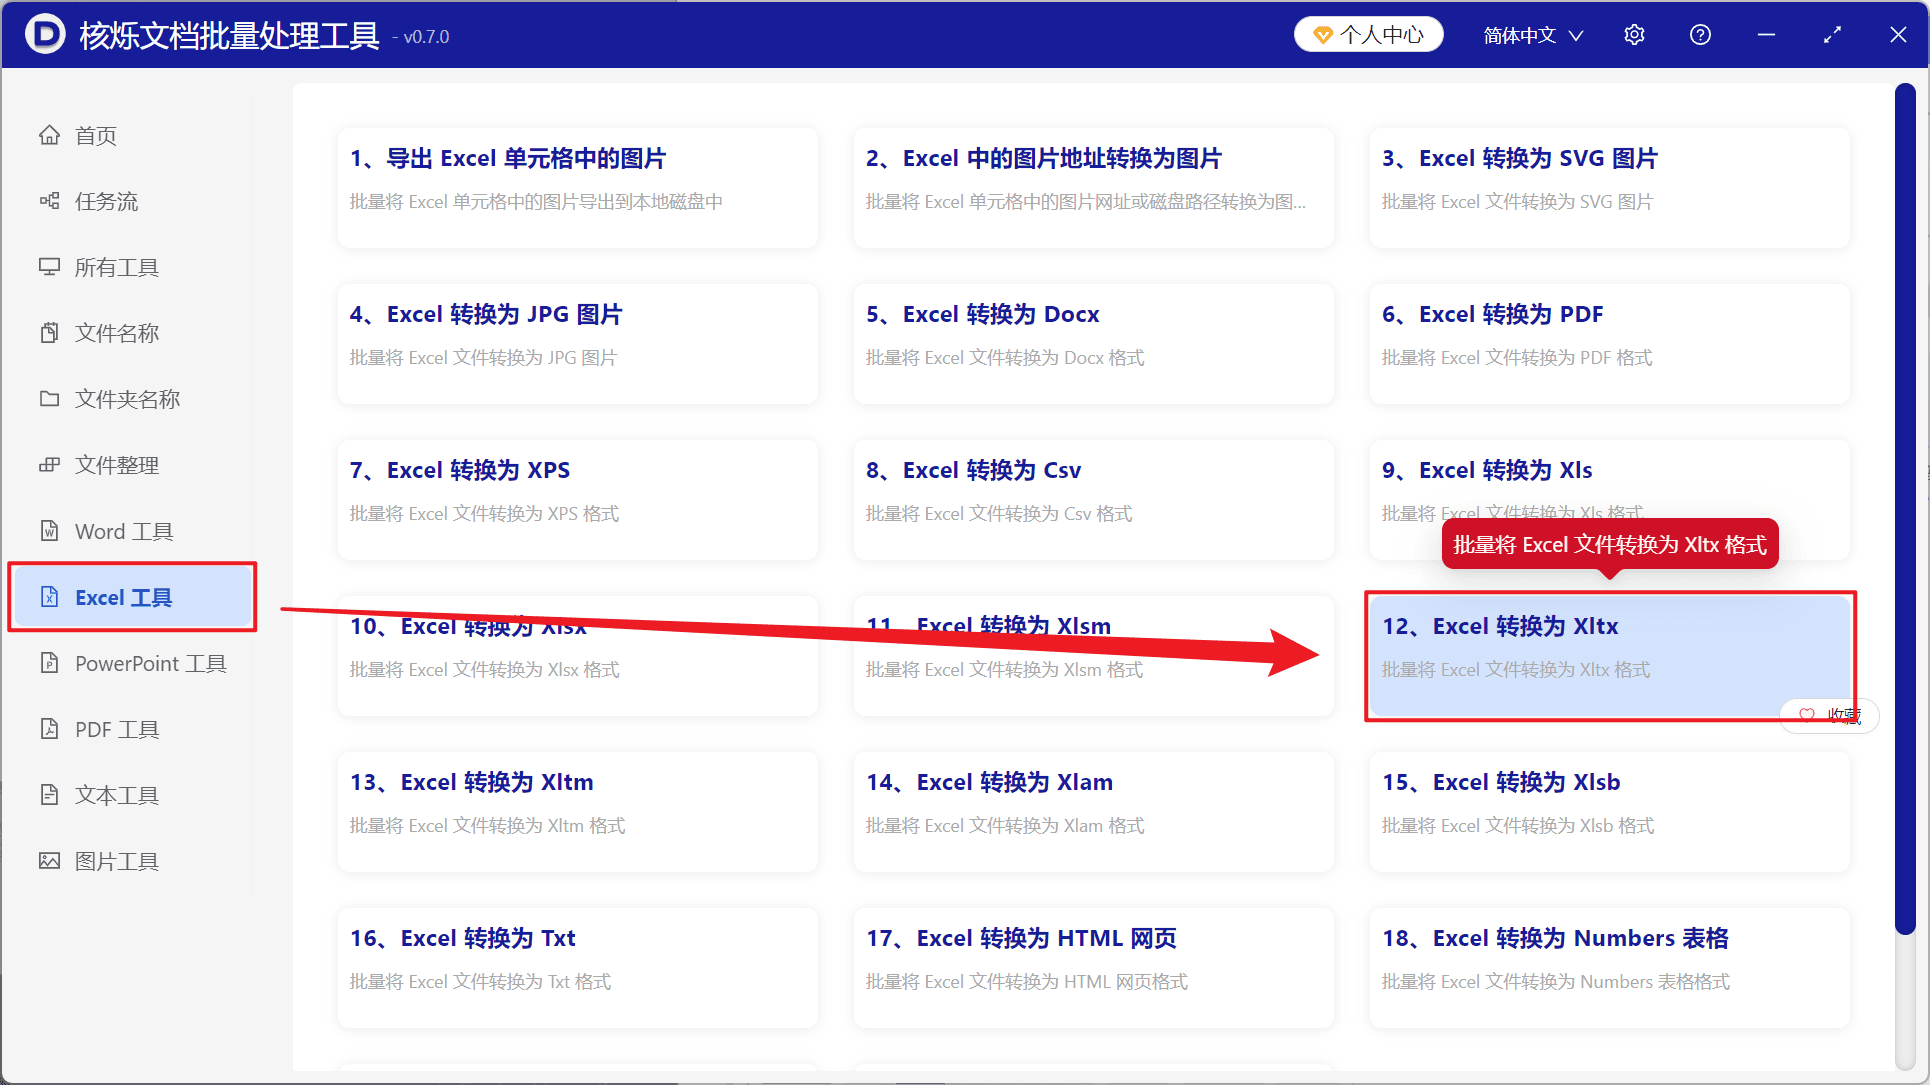Click the vertical scrollbar on the right
Image resolution: width=1930 pixels, height=1085 pixels.
[x=1905, y=510]
